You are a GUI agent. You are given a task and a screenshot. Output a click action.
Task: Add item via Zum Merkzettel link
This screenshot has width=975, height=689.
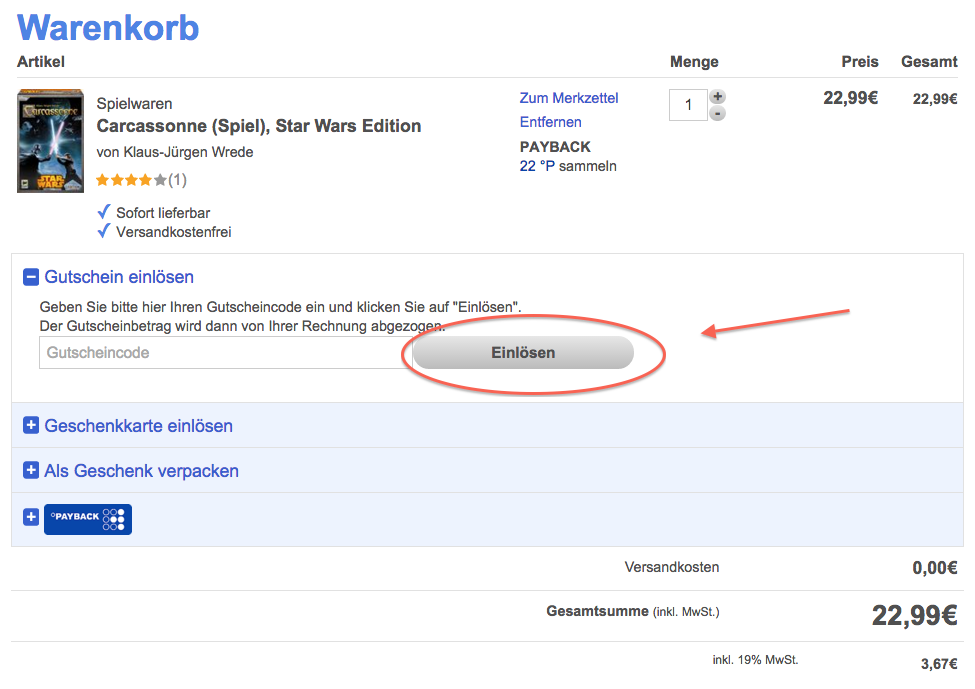point(569,98)
